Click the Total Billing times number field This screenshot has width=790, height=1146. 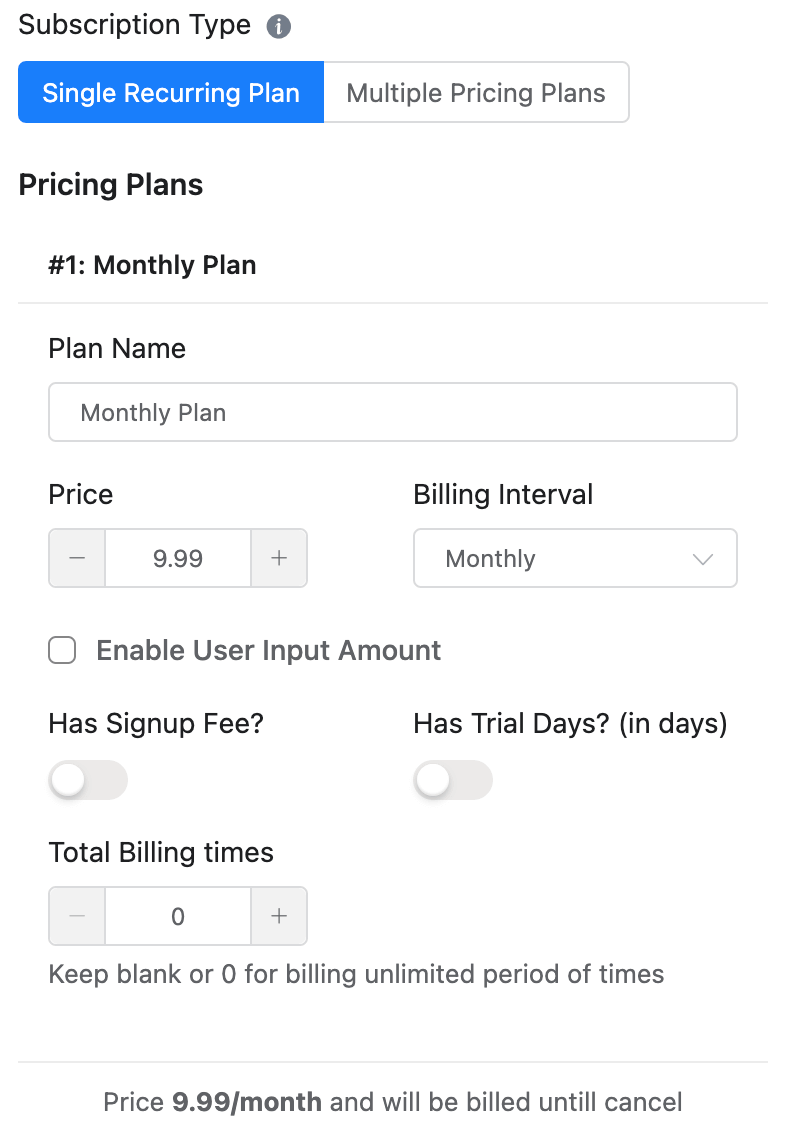point(178,916)
